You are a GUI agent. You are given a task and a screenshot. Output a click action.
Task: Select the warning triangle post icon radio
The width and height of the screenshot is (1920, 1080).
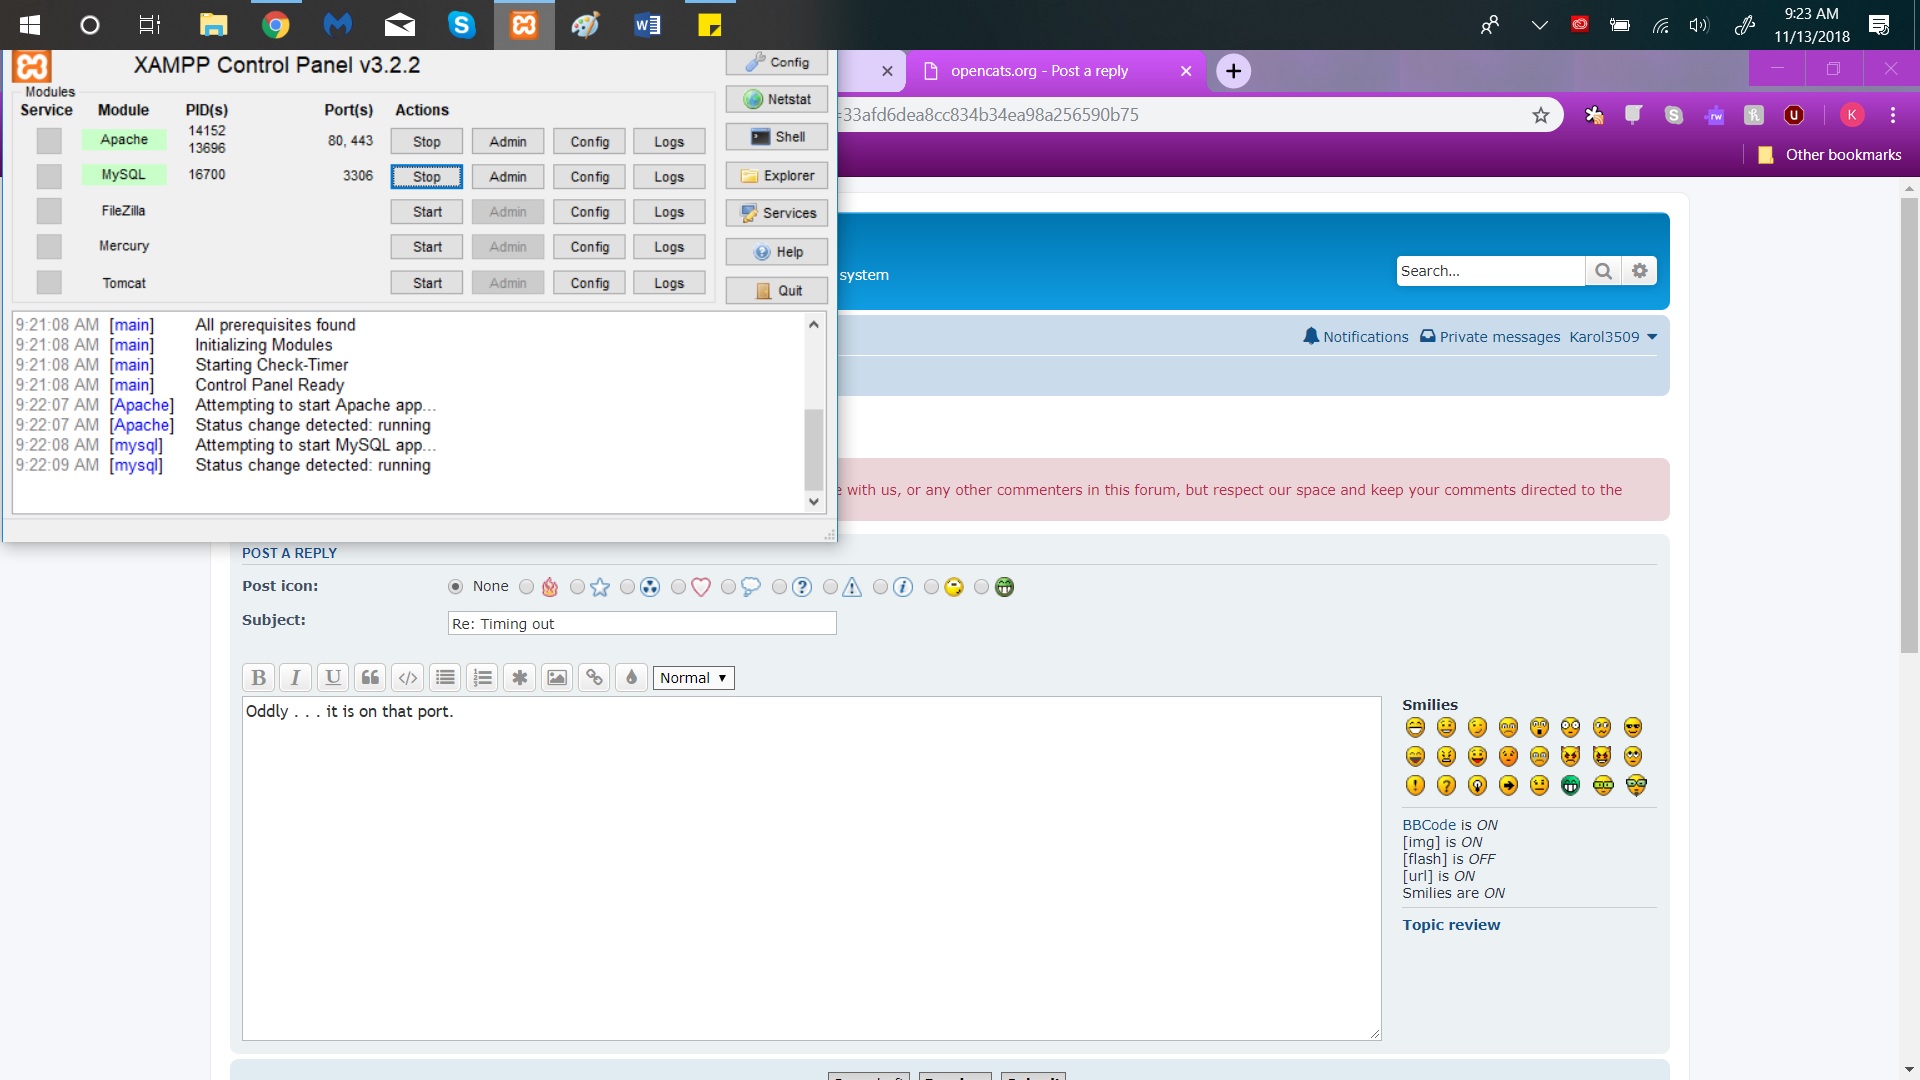coord(830,587)
